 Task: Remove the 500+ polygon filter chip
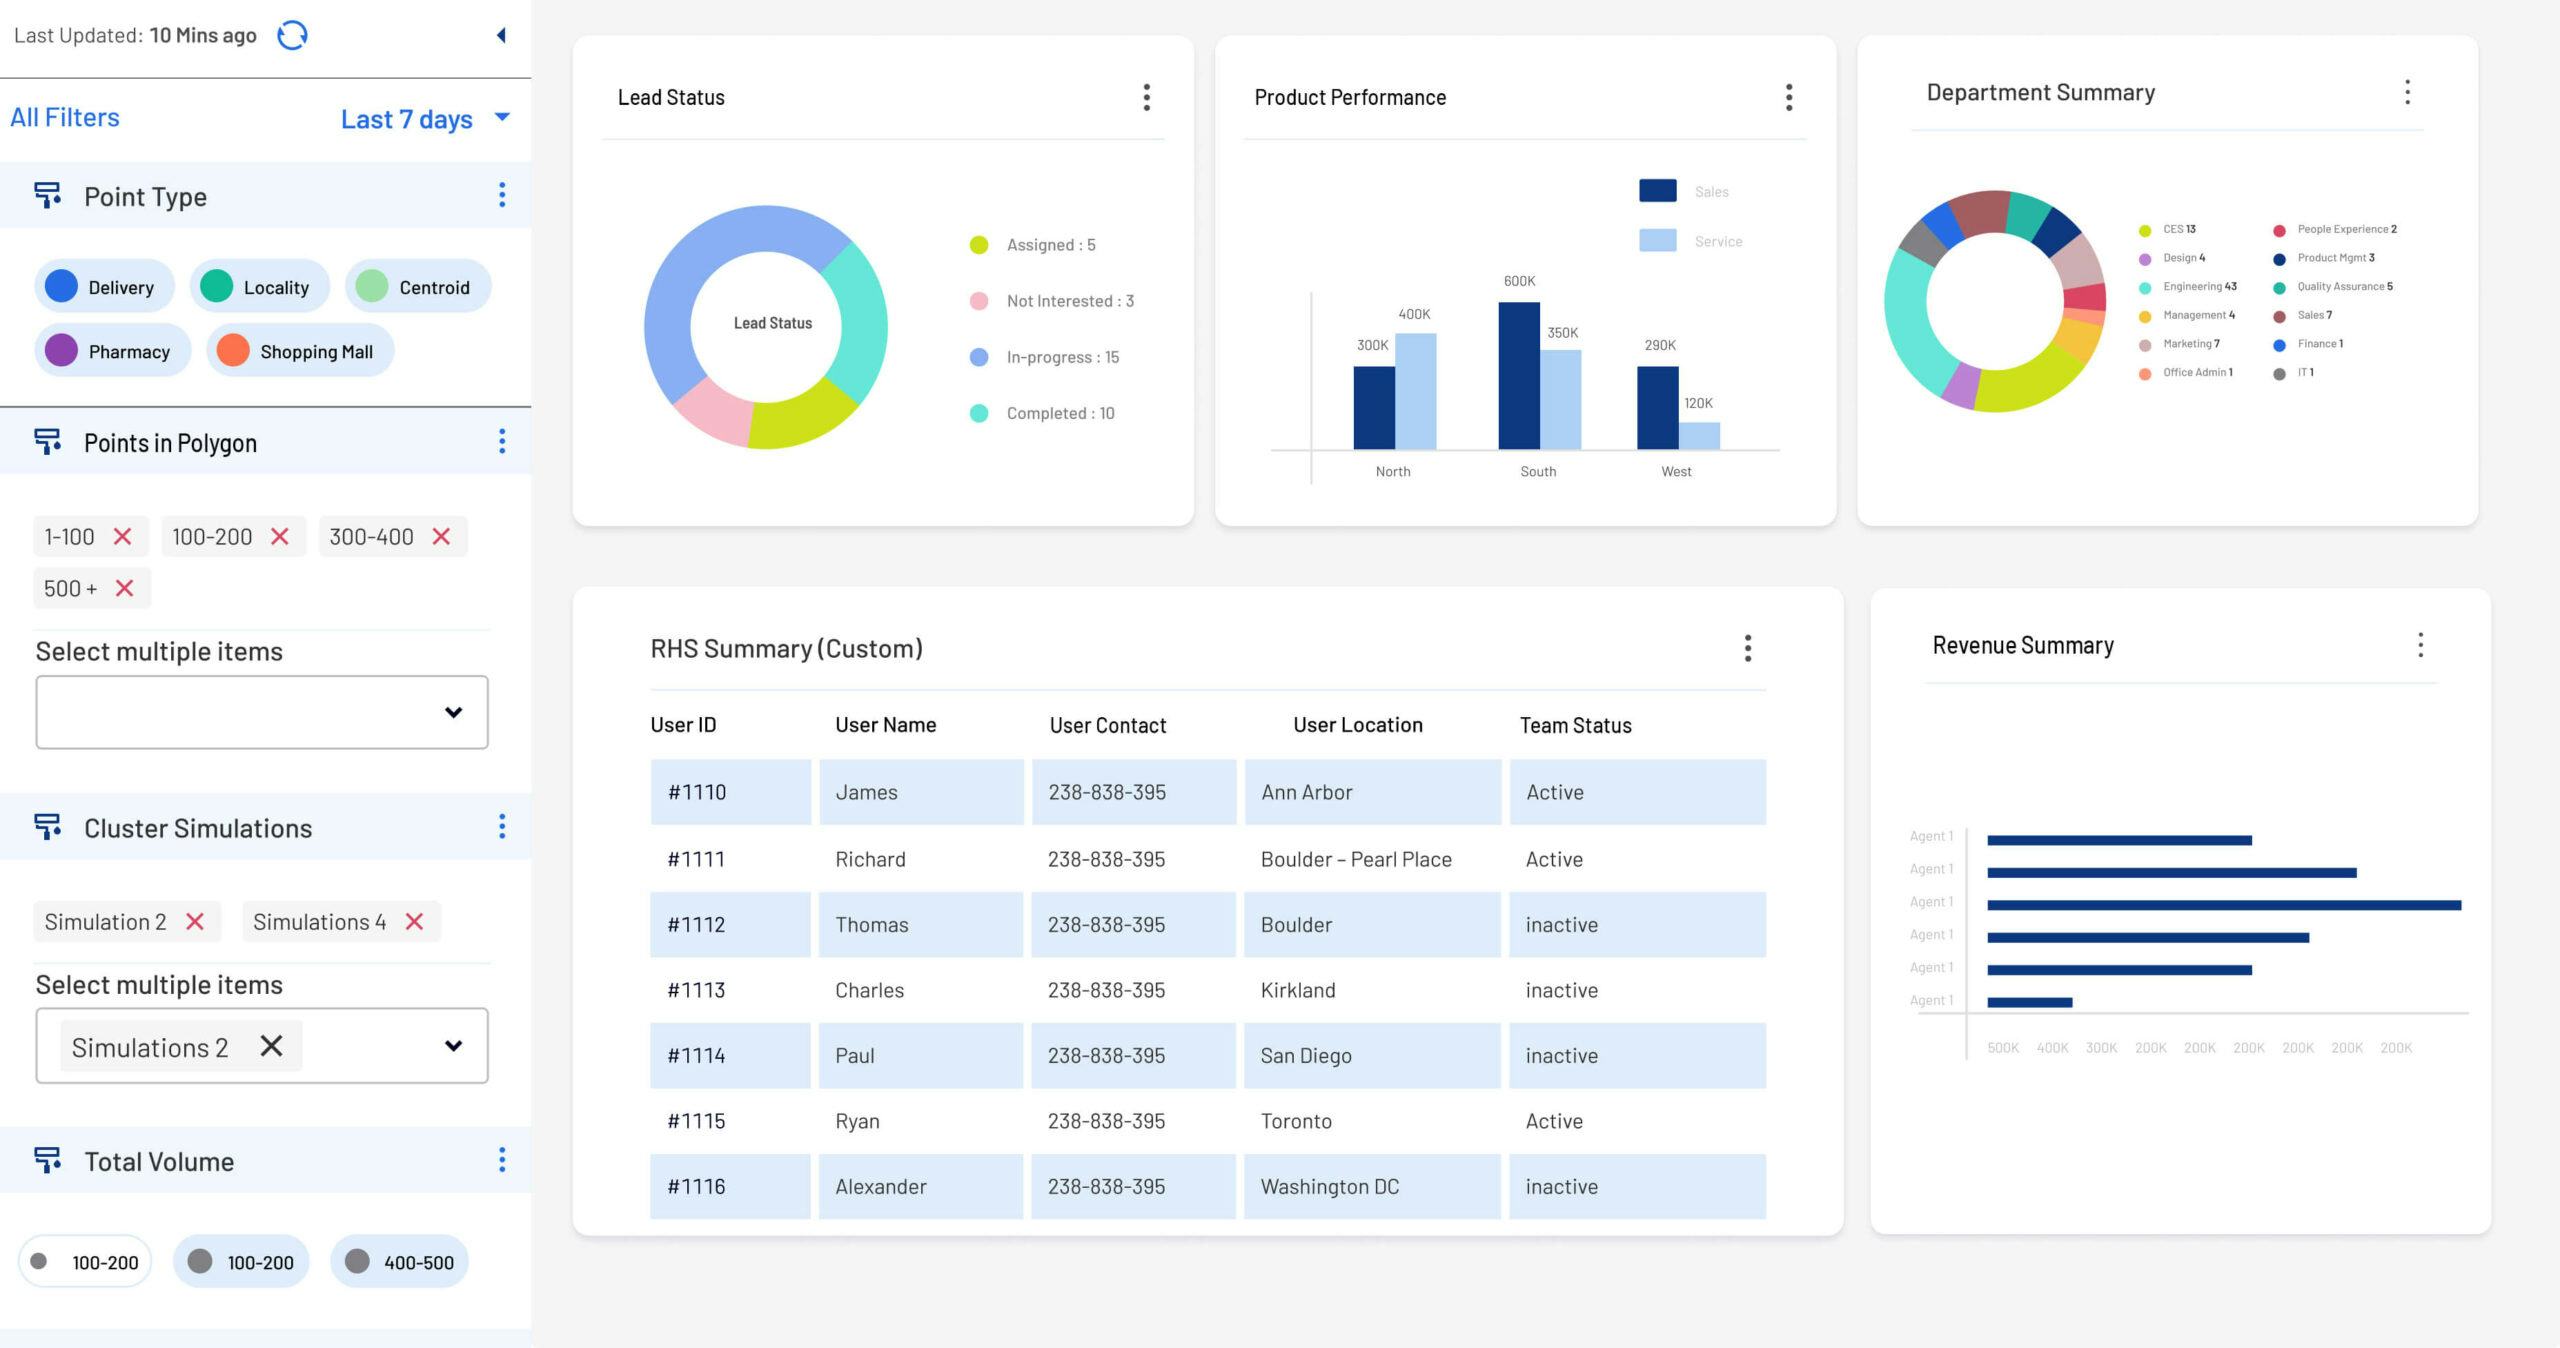tap(126, 588)
